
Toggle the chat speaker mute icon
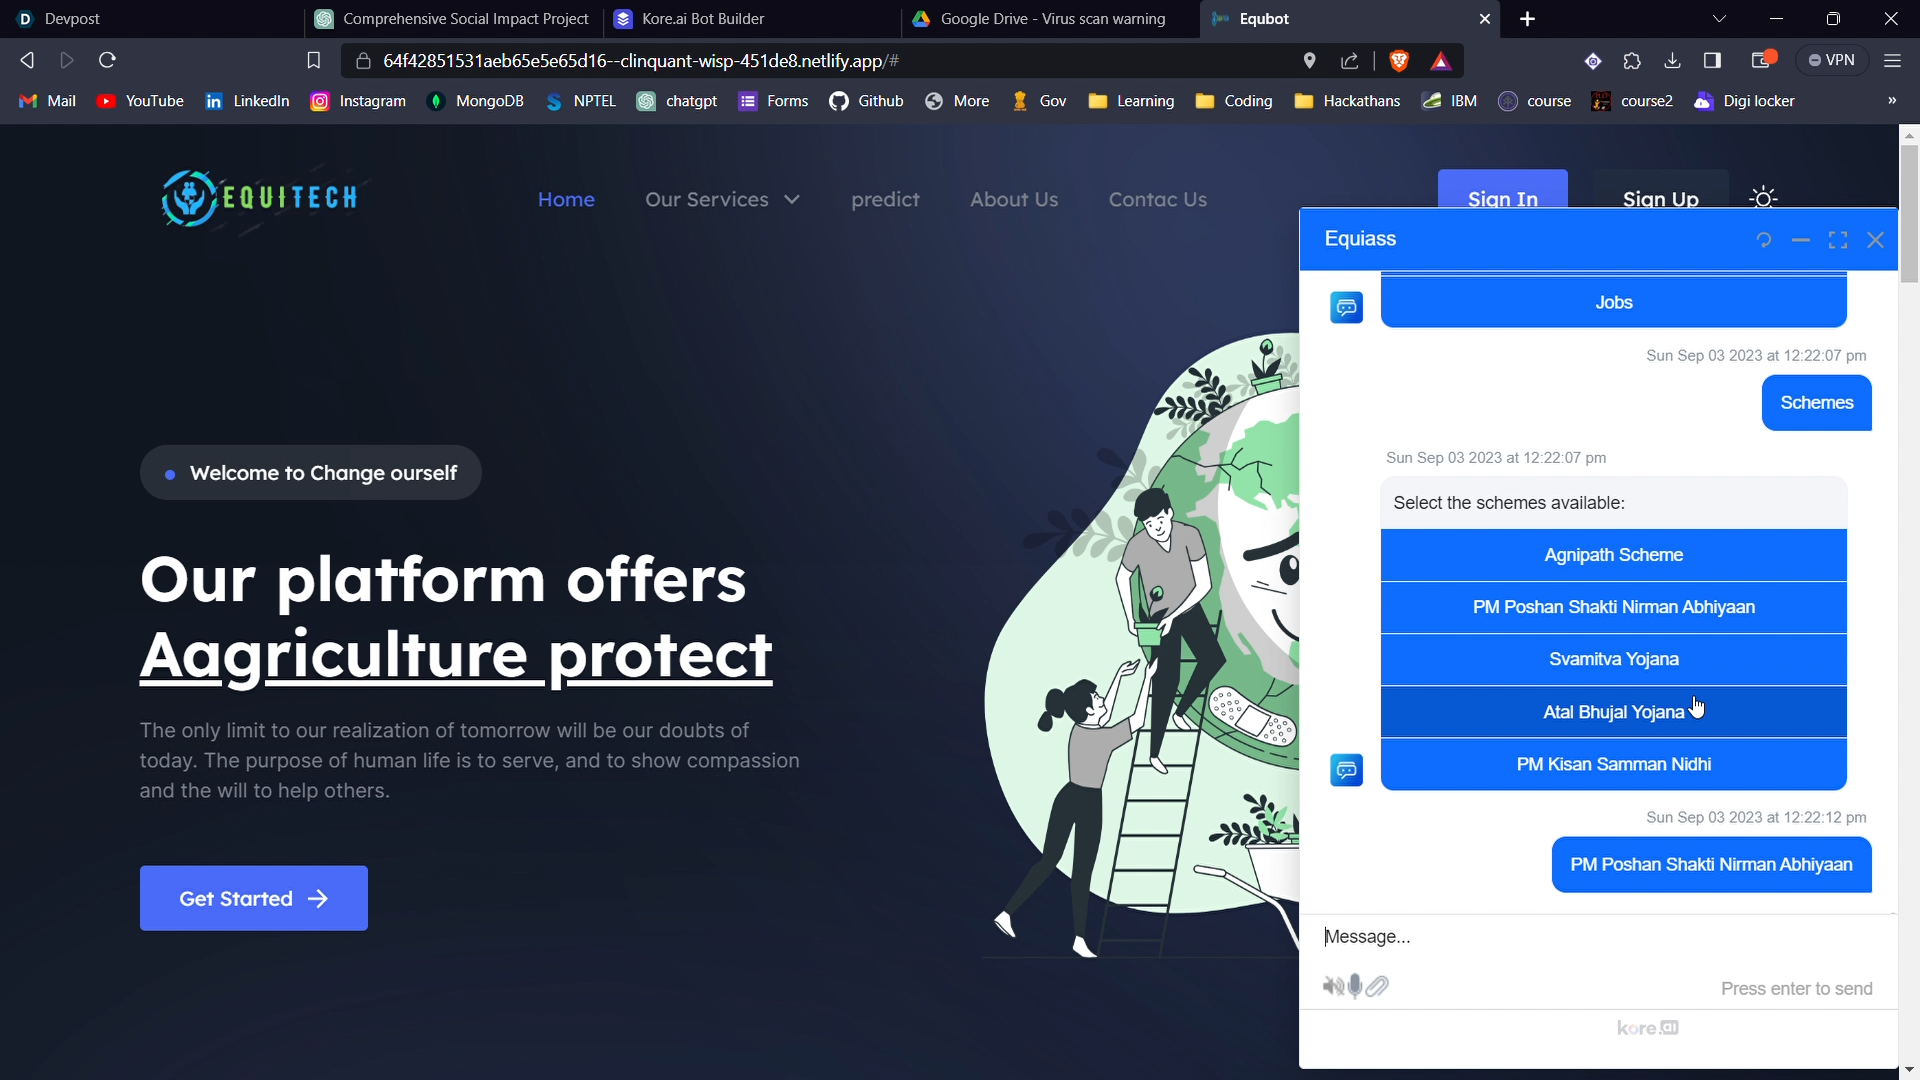click(x=1332, y=987)
